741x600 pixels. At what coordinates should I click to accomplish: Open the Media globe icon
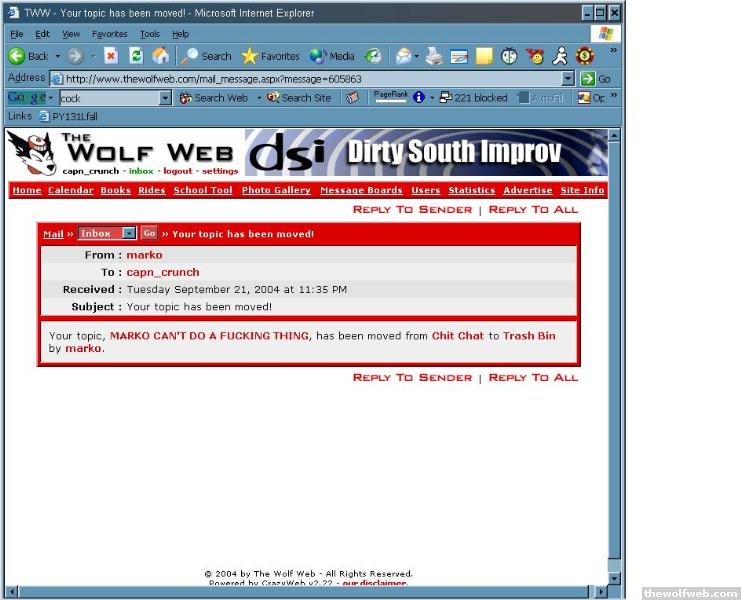coord(332,56)
